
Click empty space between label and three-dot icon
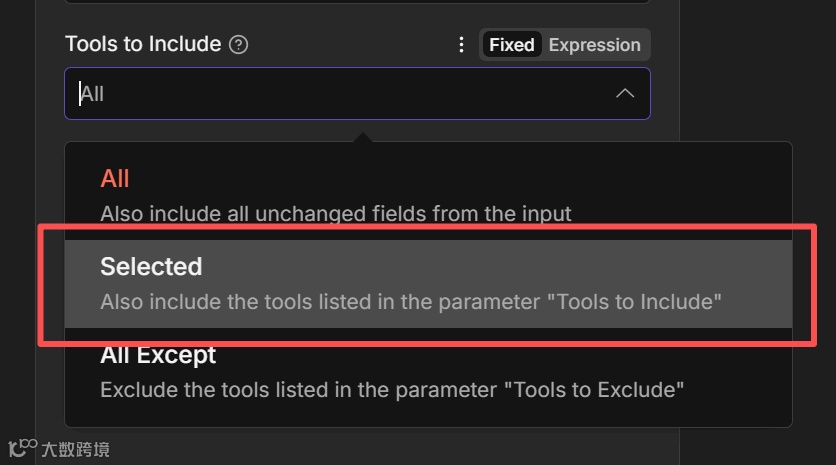click(350, 45)
